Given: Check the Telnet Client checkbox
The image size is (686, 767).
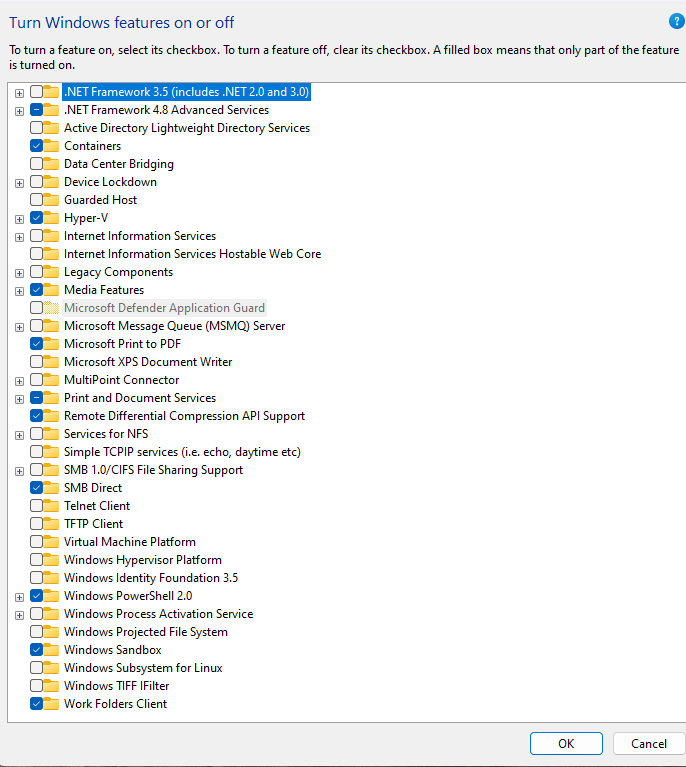Looking at the screenshot, I should 36,506.
